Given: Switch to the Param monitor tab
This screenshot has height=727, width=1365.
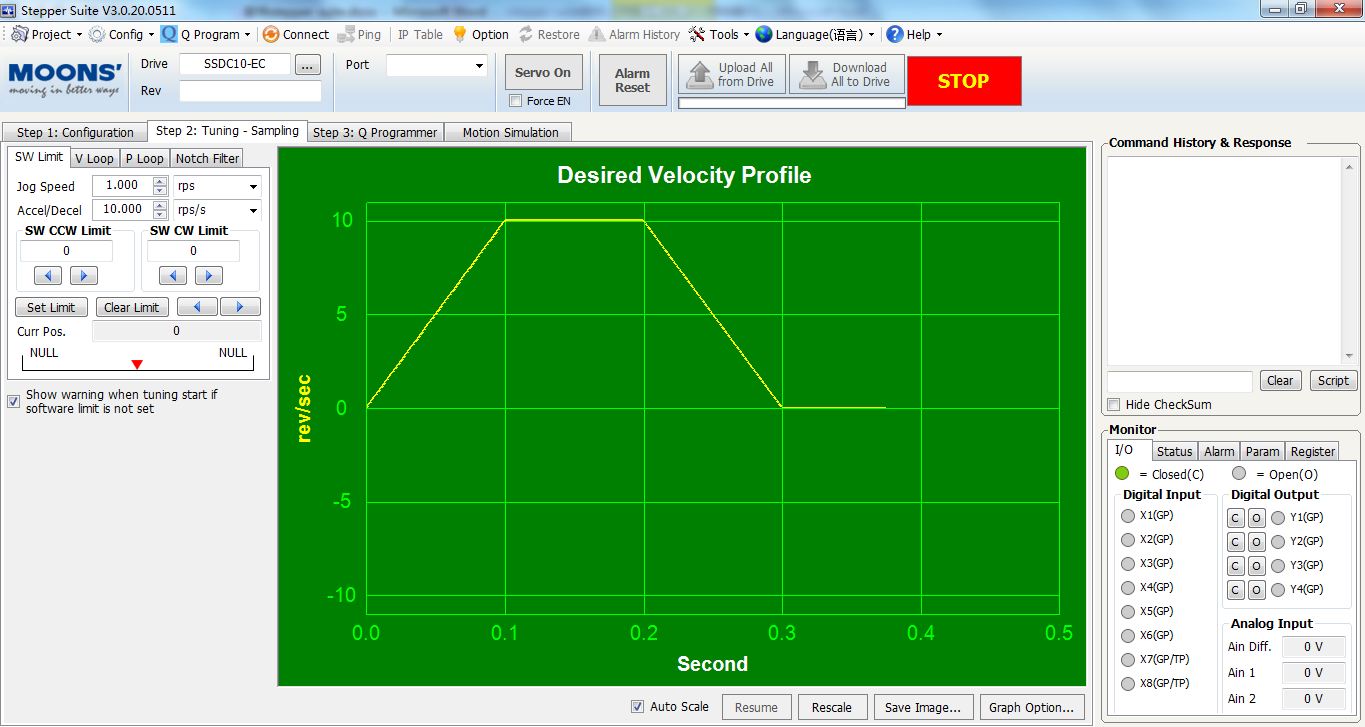Looking at the screenshot, I should 1262,451.
